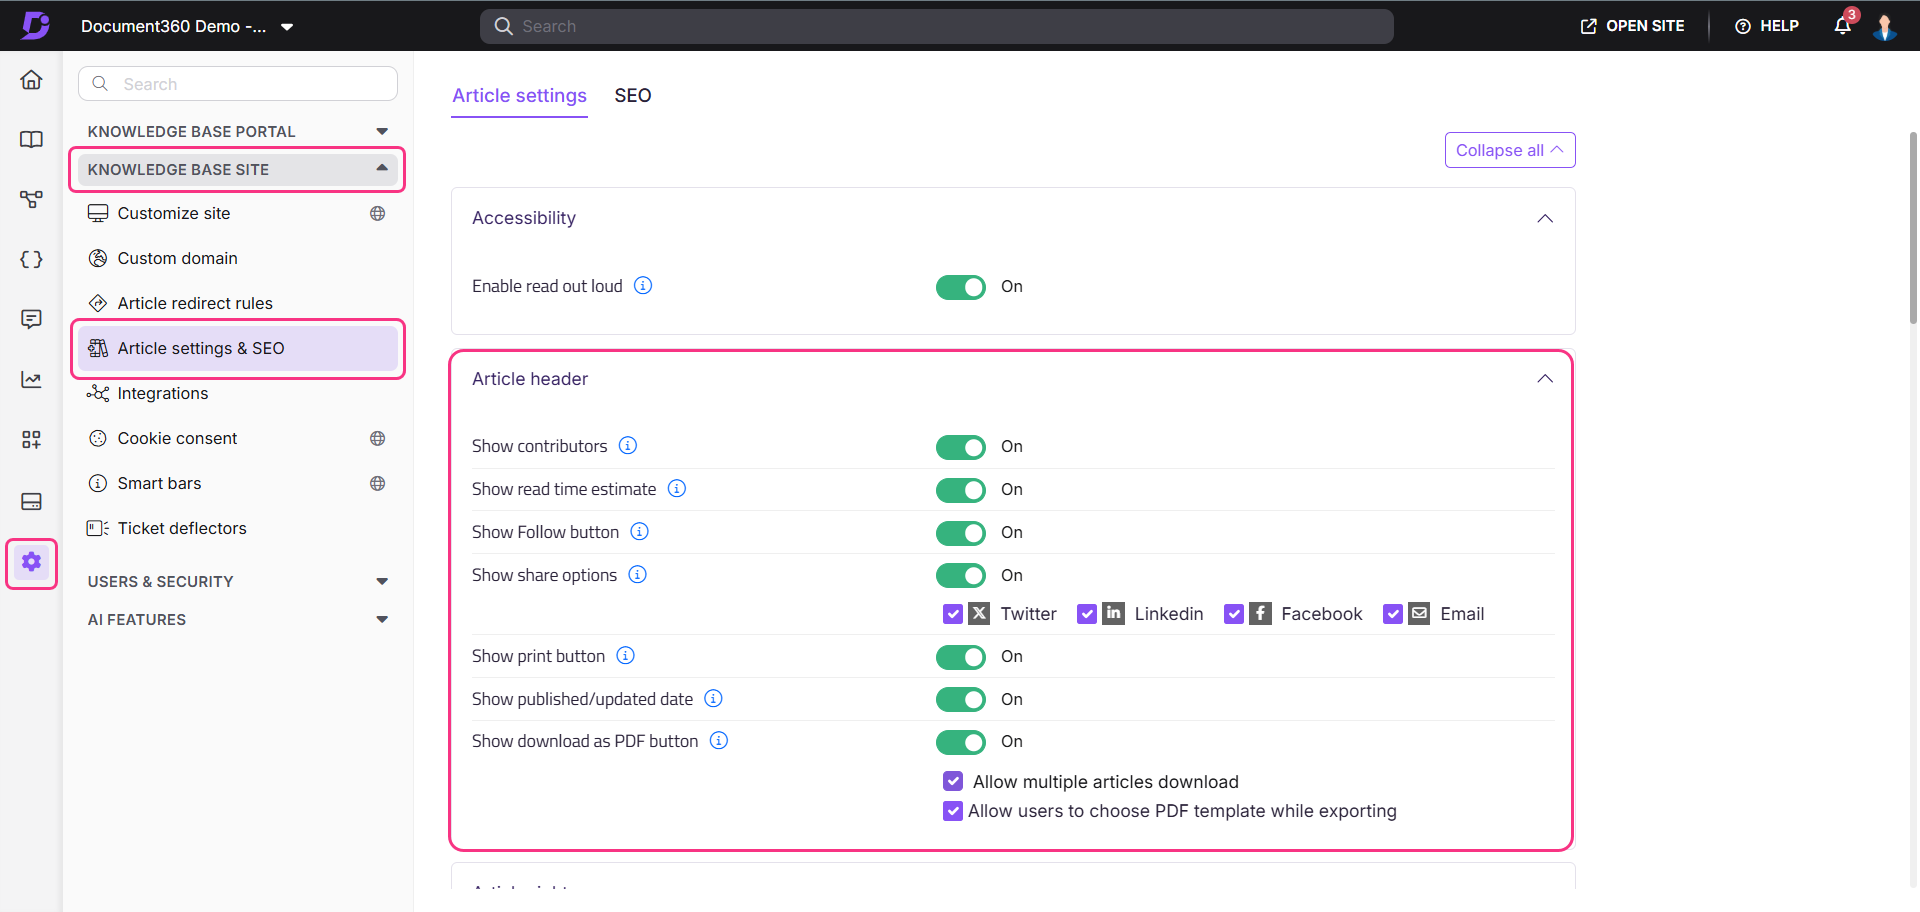Image resolution: width=1920 pixels, height=912 pixels.
Task: Click the top global Search field
Action: [x=936, y=26]
